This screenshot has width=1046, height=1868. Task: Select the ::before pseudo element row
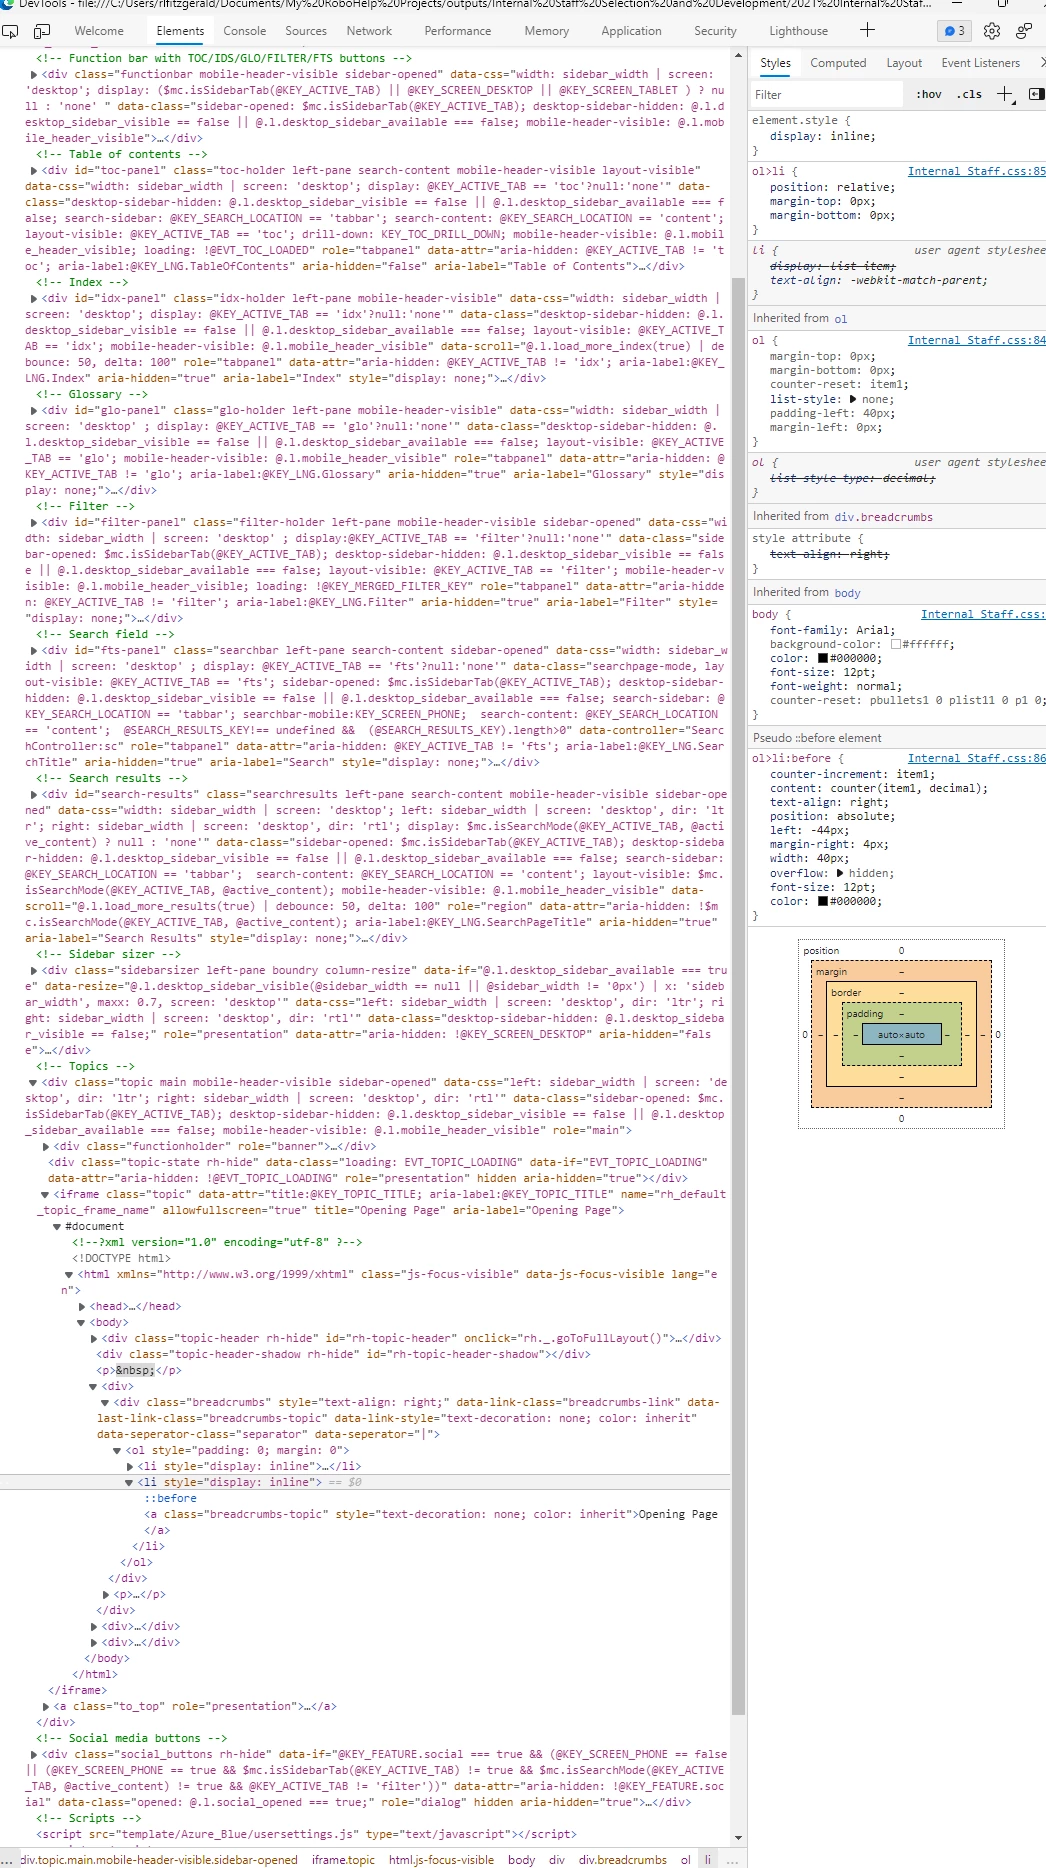tap(170, 1498)
